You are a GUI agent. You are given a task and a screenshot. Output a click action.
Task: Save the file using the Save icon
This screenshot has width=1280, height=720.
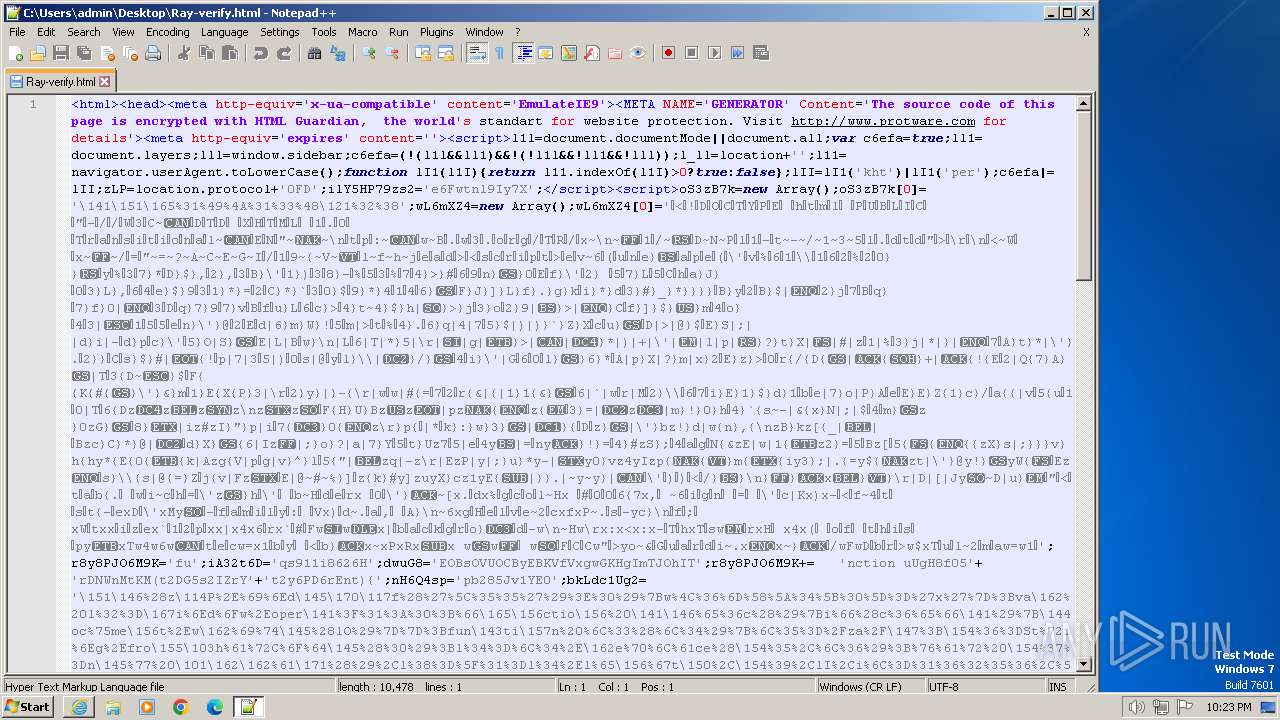[60, 53]
